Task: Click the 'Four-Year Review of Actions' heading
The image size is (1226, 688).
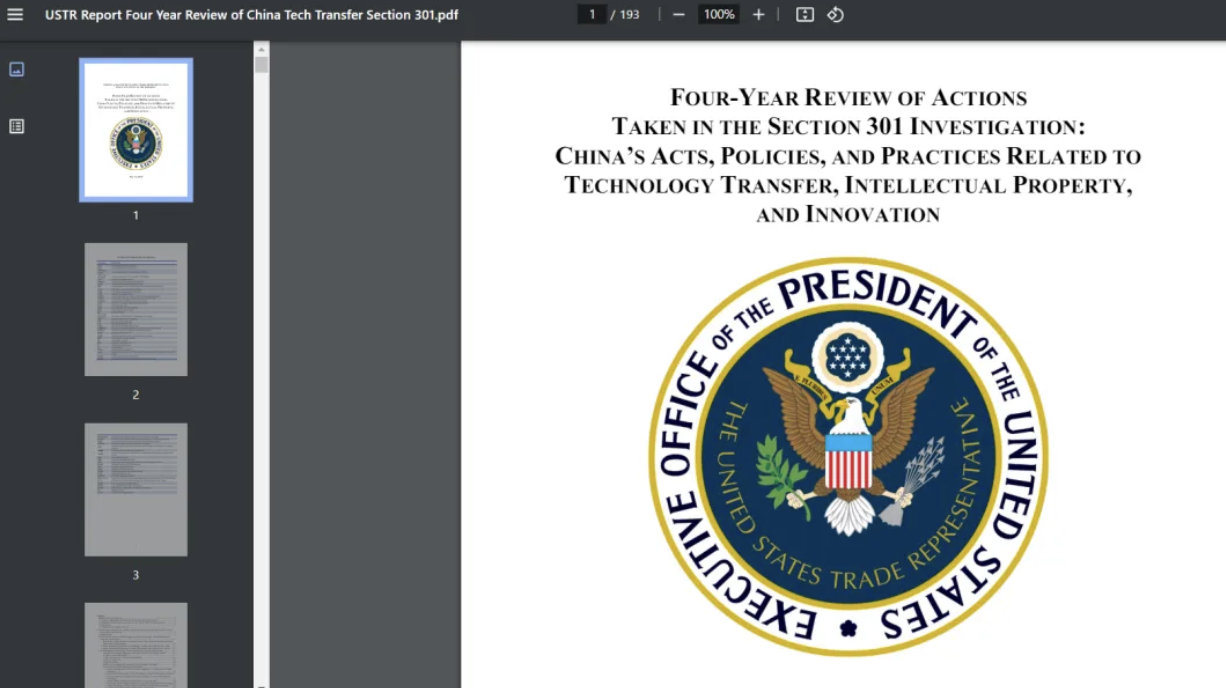Action: (x=848, y=98)
